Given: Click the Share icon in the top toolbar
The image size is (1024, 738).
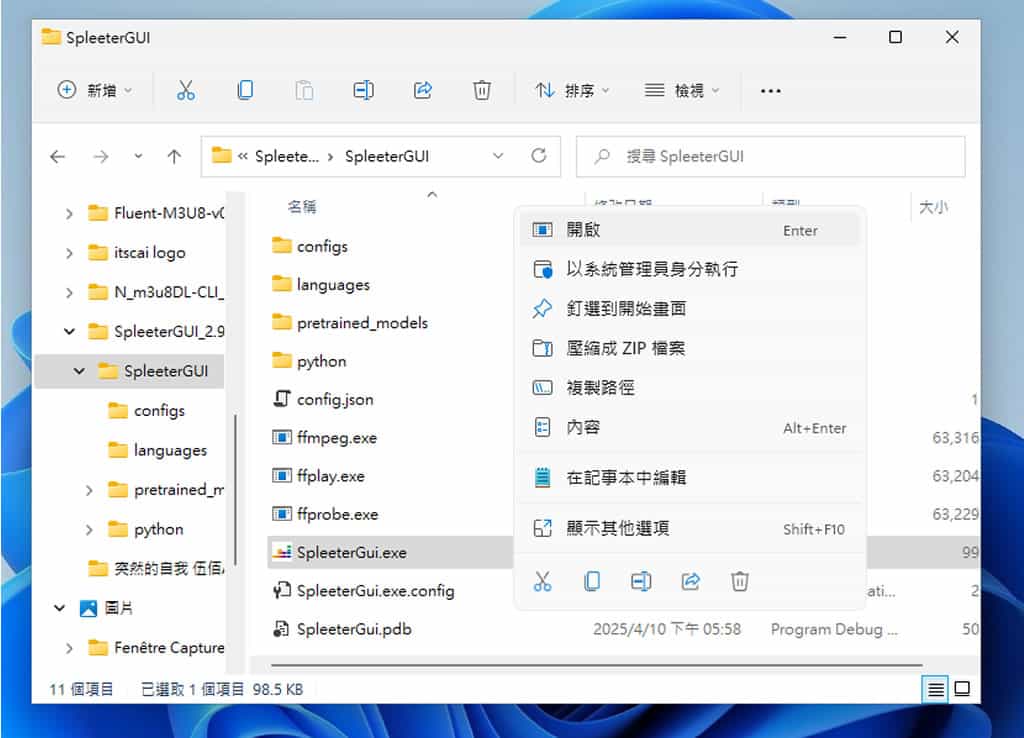Looking at the screenshot, I should click(x=423, y=90).
